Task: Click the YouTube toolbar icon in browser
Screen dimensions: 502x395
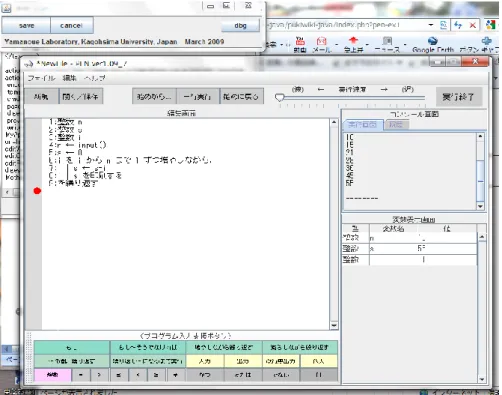Action: click(300, 41)
